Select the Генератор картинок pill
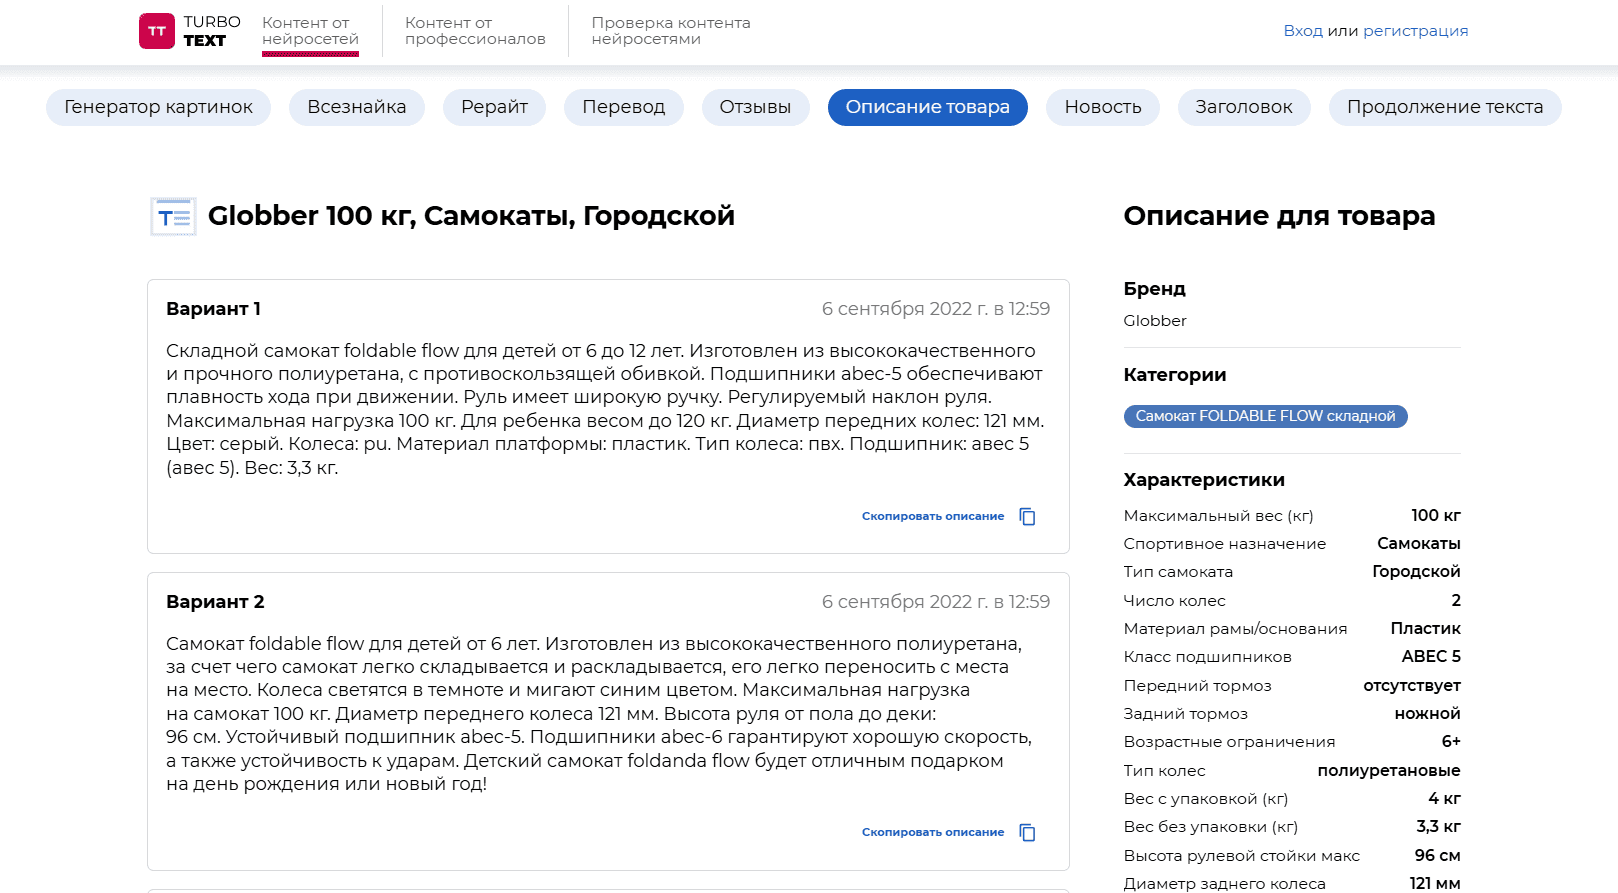Image resolution: width=1618 pixels, height=893 pixels. point(158,107)
